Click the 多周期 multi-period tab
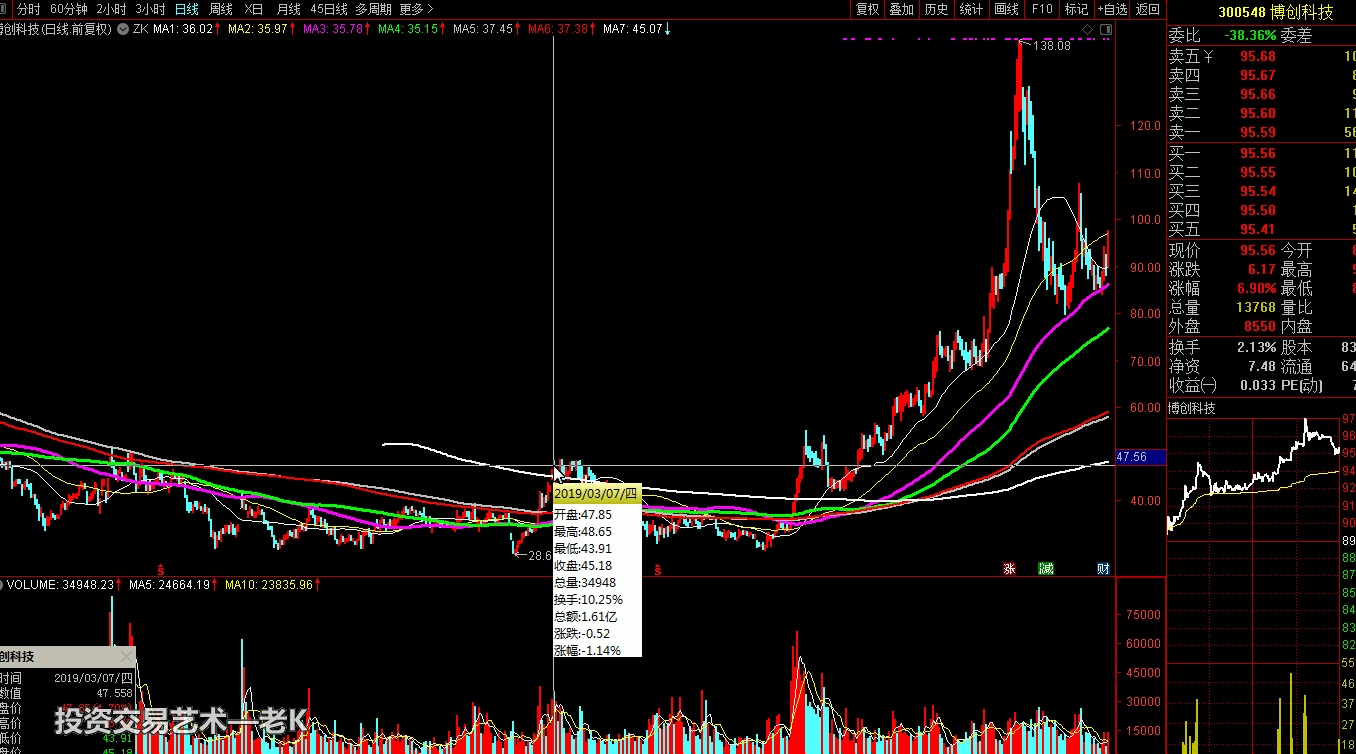The height and width of the screenshot is (754, 1356). 373,9
